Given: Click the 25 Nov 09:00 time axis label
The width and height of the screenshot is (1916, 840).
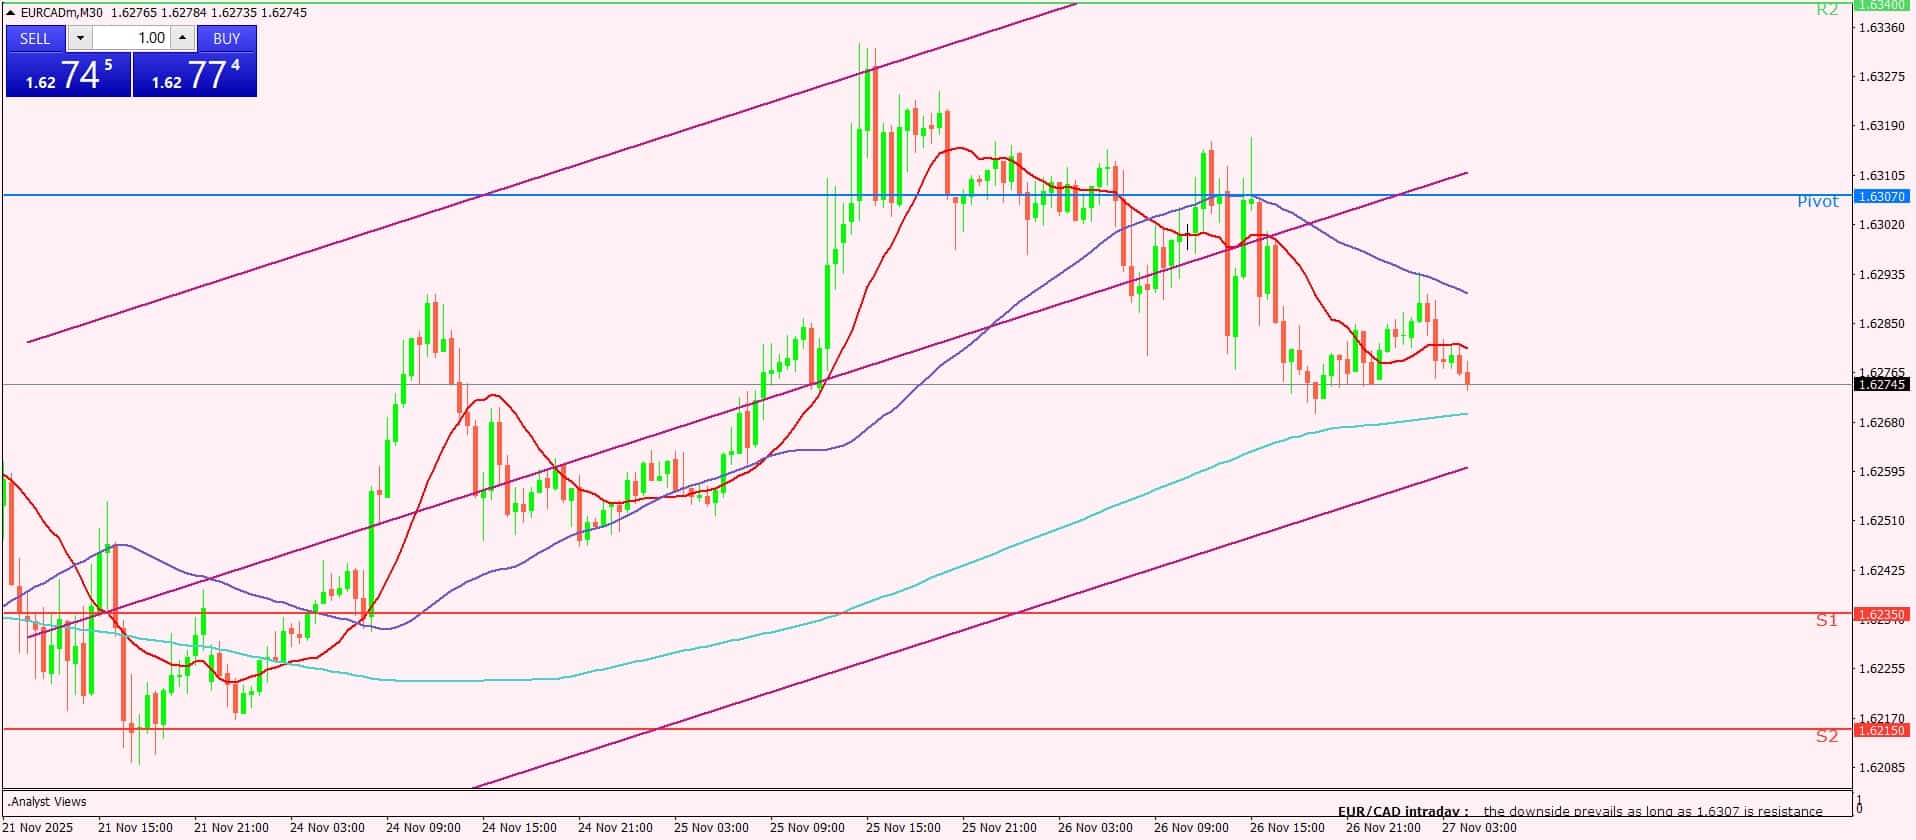Looking at the screenshot, I should click(809, 828).
